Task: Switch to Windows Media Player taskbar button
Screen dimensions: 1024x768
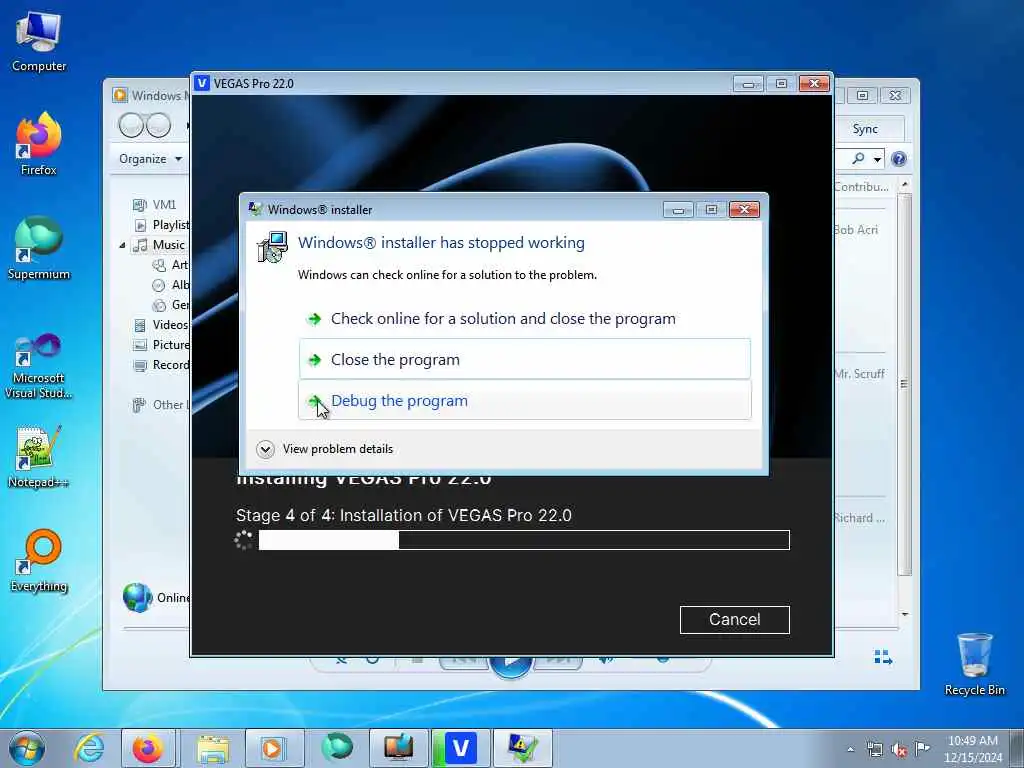Action: click(x=274, y=748)
